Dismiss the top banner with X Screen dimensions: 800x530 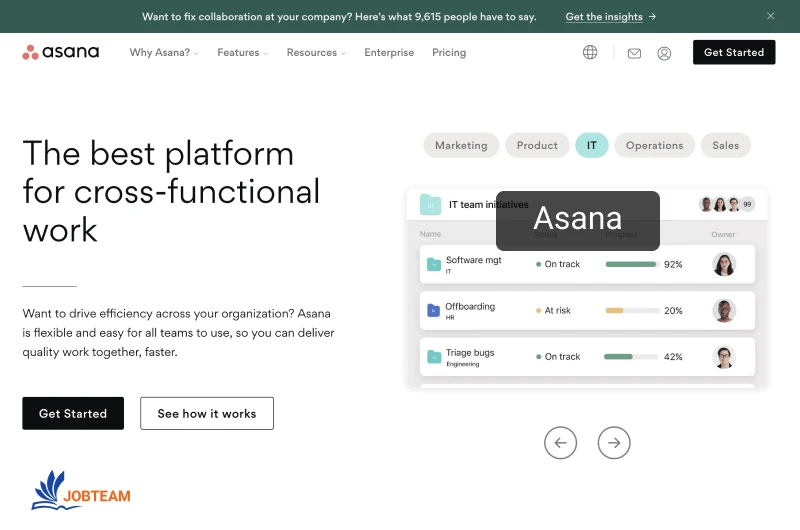click(770, 16)
